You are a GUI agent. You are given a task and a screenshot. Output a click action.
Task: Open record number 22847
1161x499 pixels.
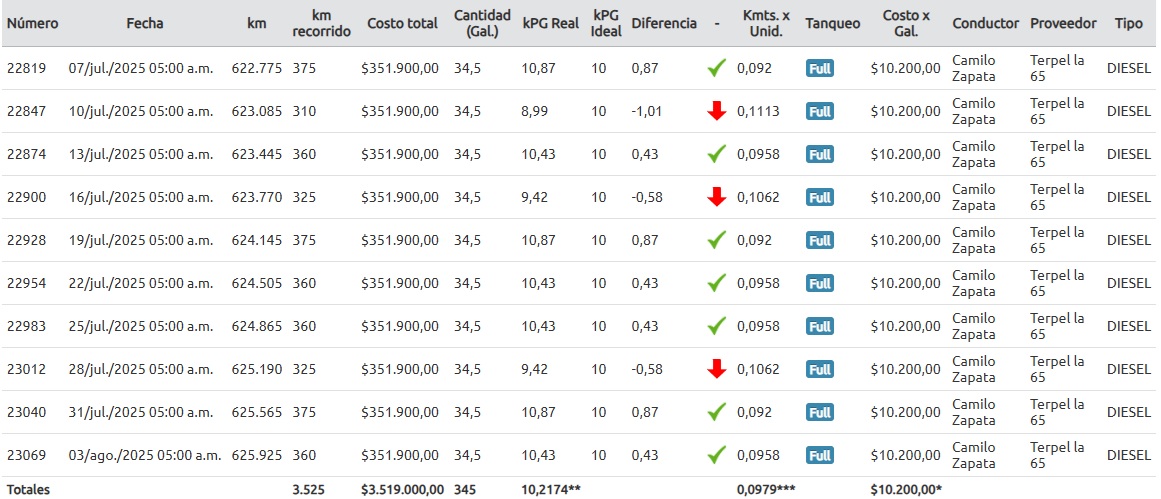pyautogui.click(x=26, y=111)
